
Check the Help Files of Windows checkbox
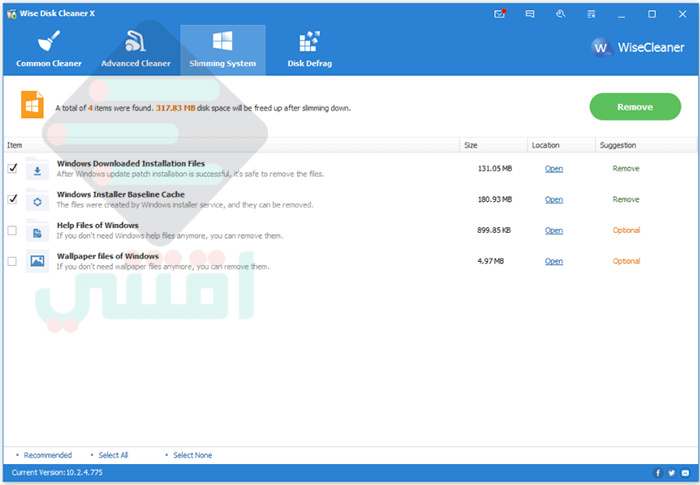click(12, 230)
